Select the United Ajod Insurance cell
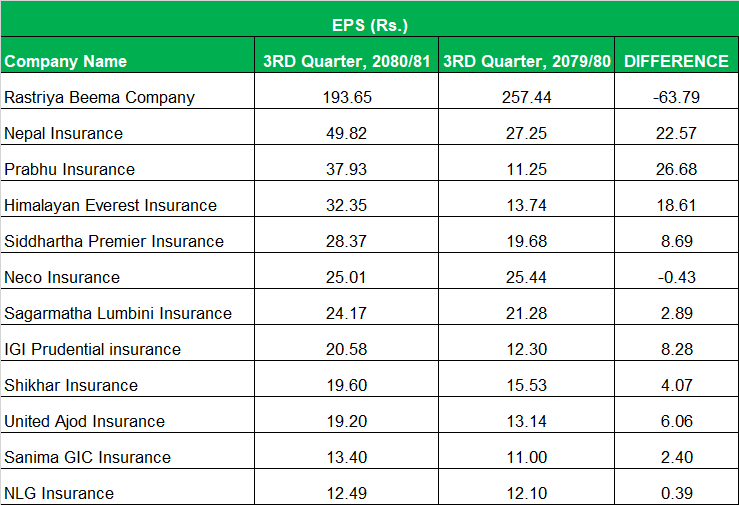The width and height of the screenshot is (739, 505). (x=85, y=421)
